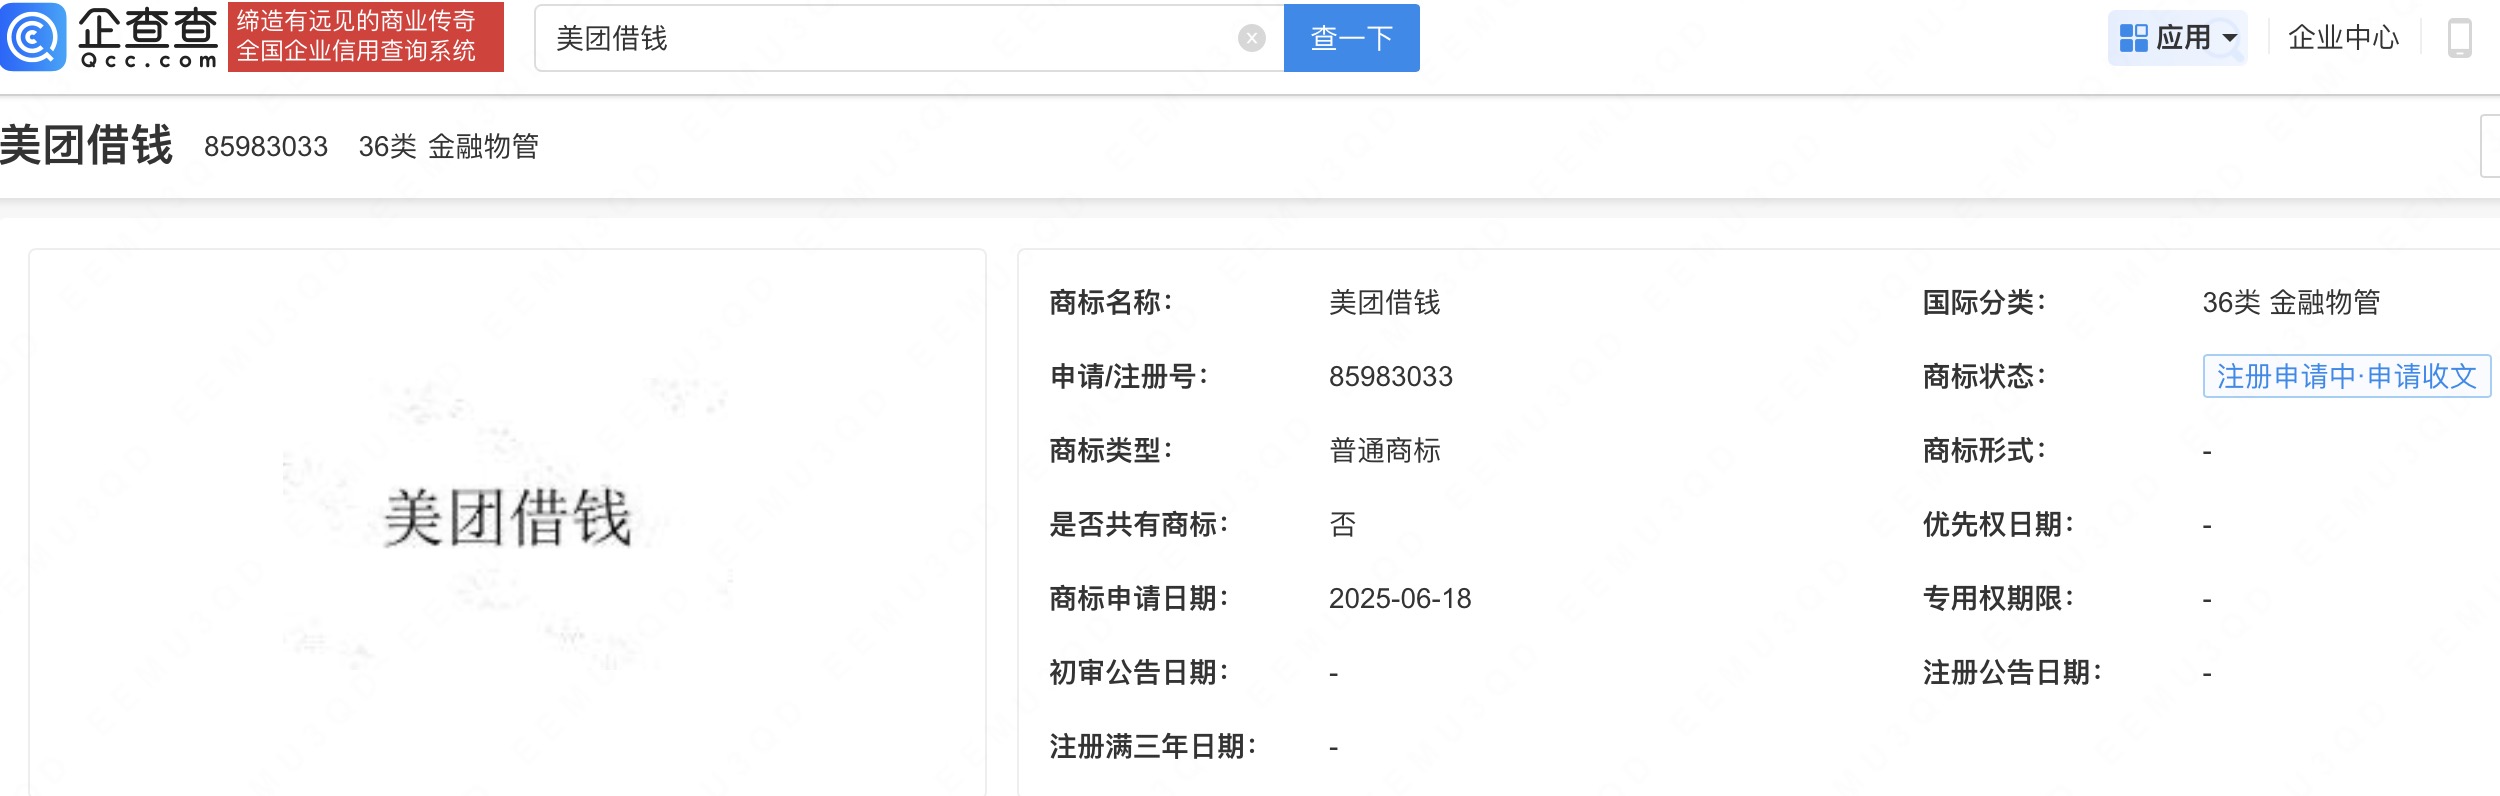Click the blue Qichacha logo icon

[x=34, y=37]
